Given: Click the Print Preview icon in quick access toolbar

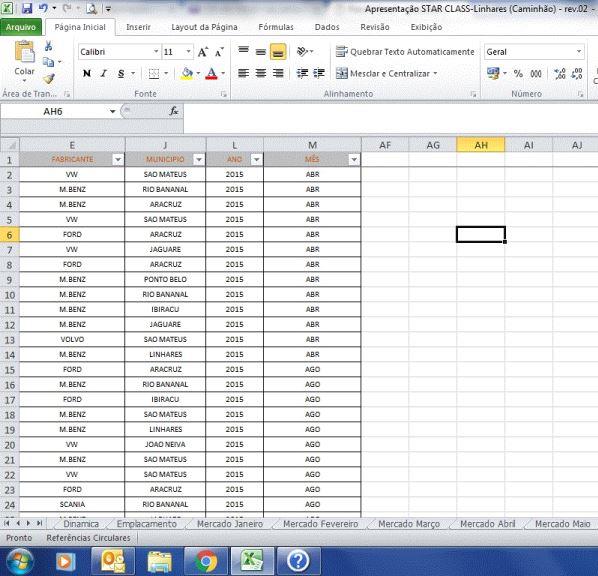Looking at the screenshot, I should 91,8.
